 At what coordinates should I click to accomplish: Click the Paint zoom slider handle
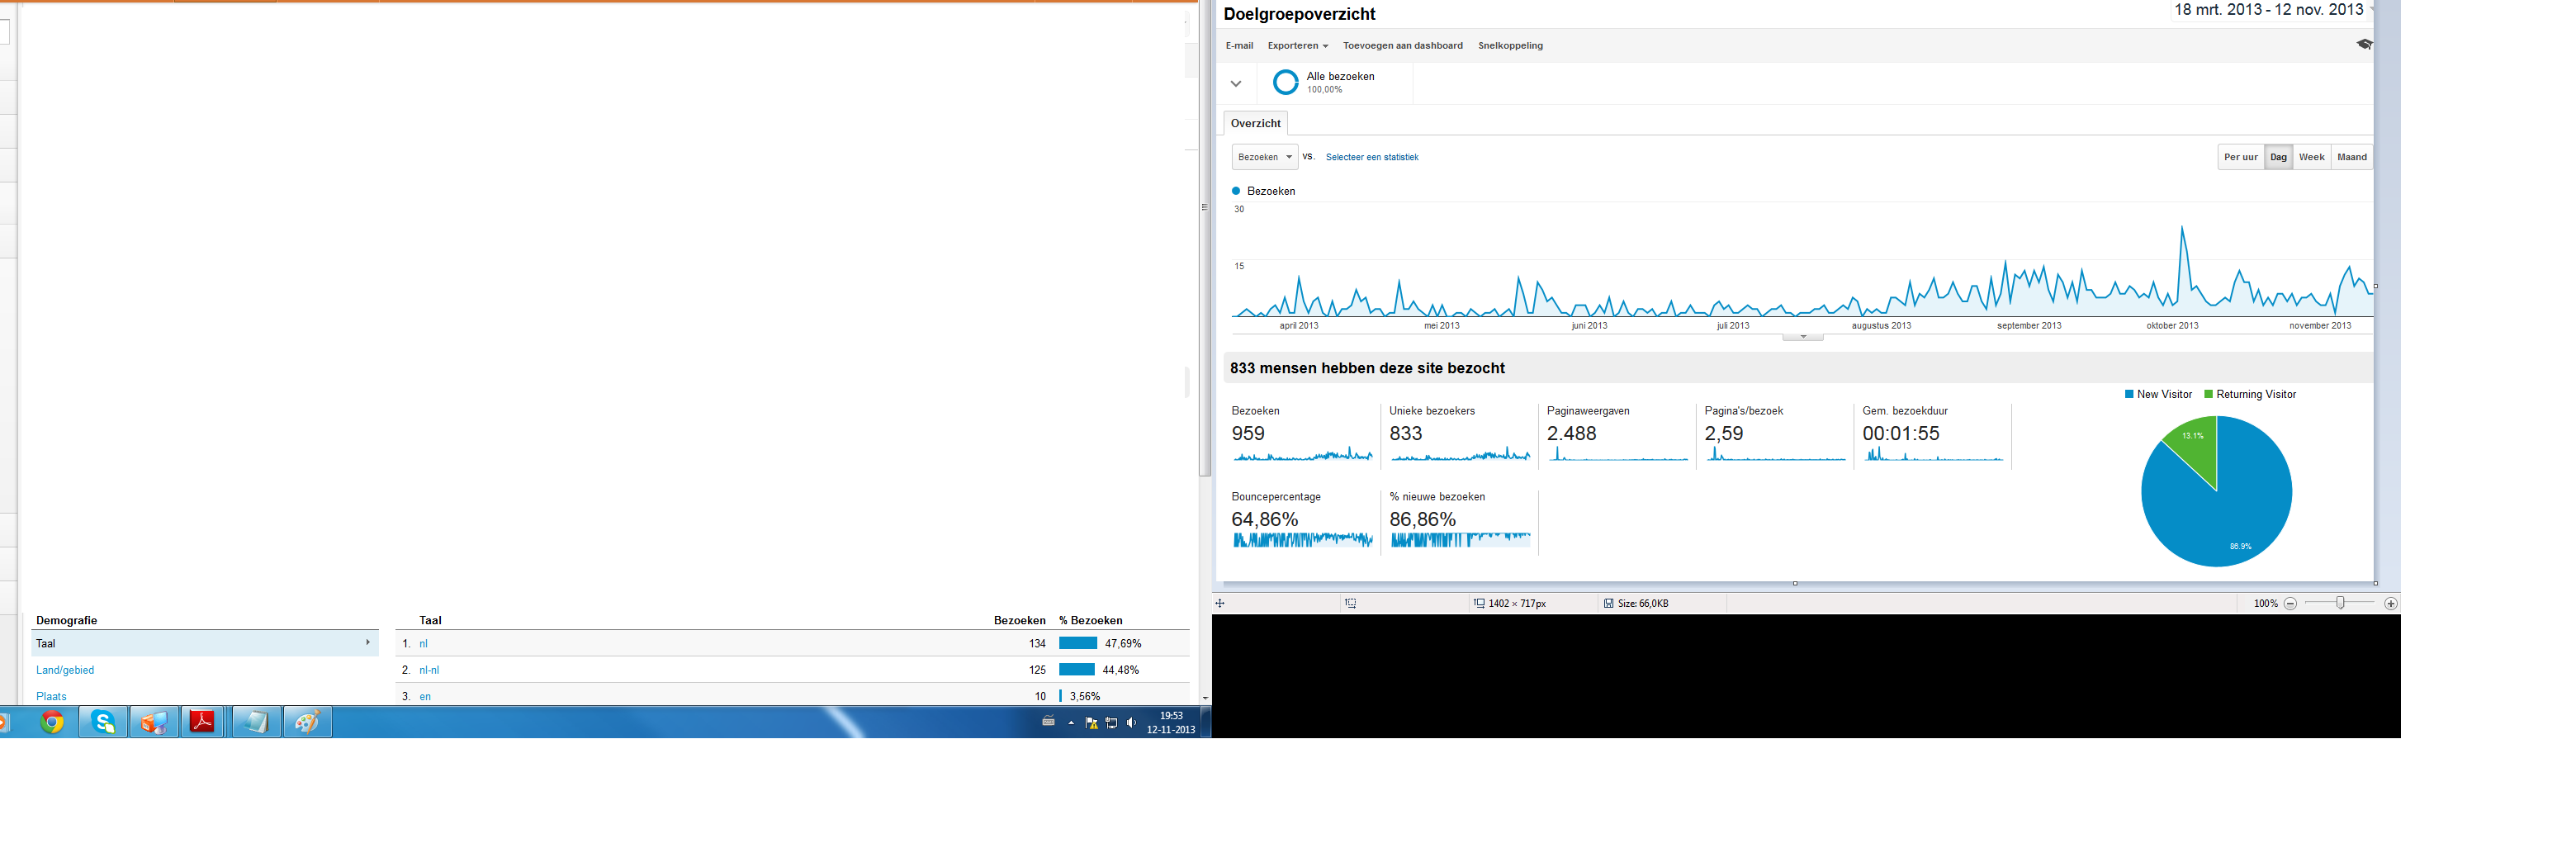tap(2340, 603)
